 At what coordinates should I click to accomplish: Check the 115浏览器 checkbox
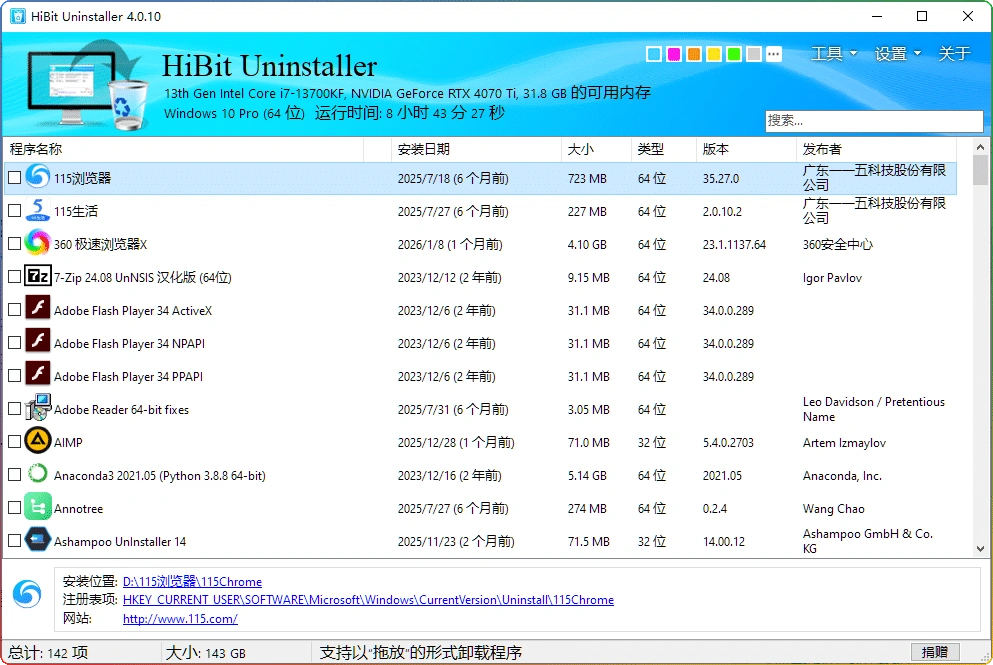point(14,177)
